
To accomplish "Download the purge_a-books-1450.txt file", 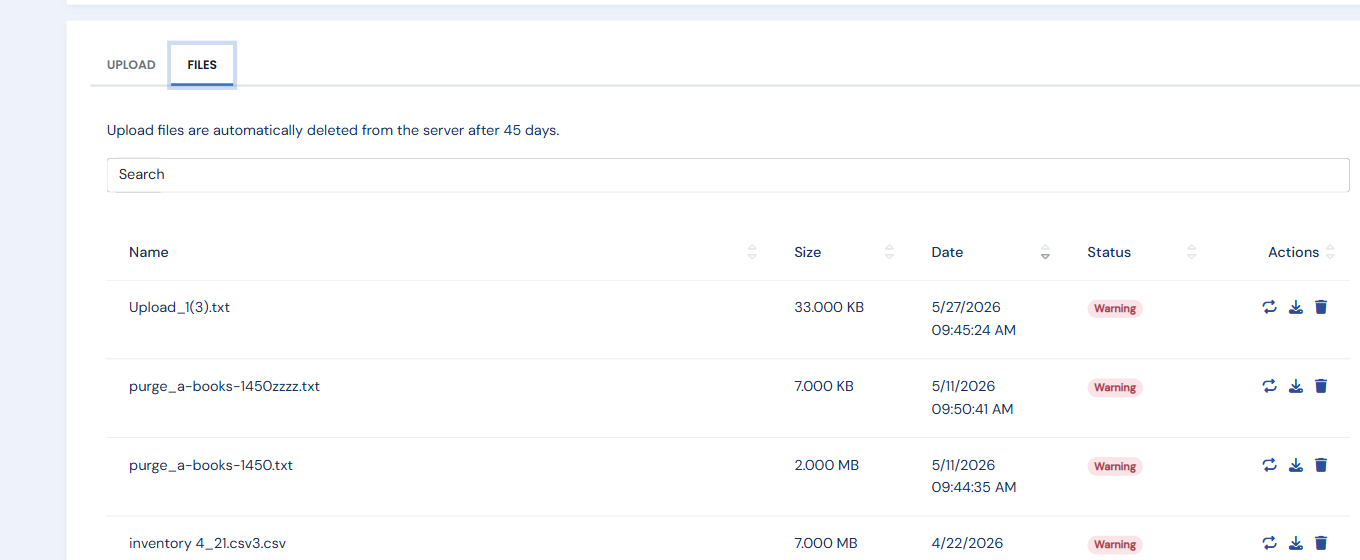I will [x=1296, y=465].
